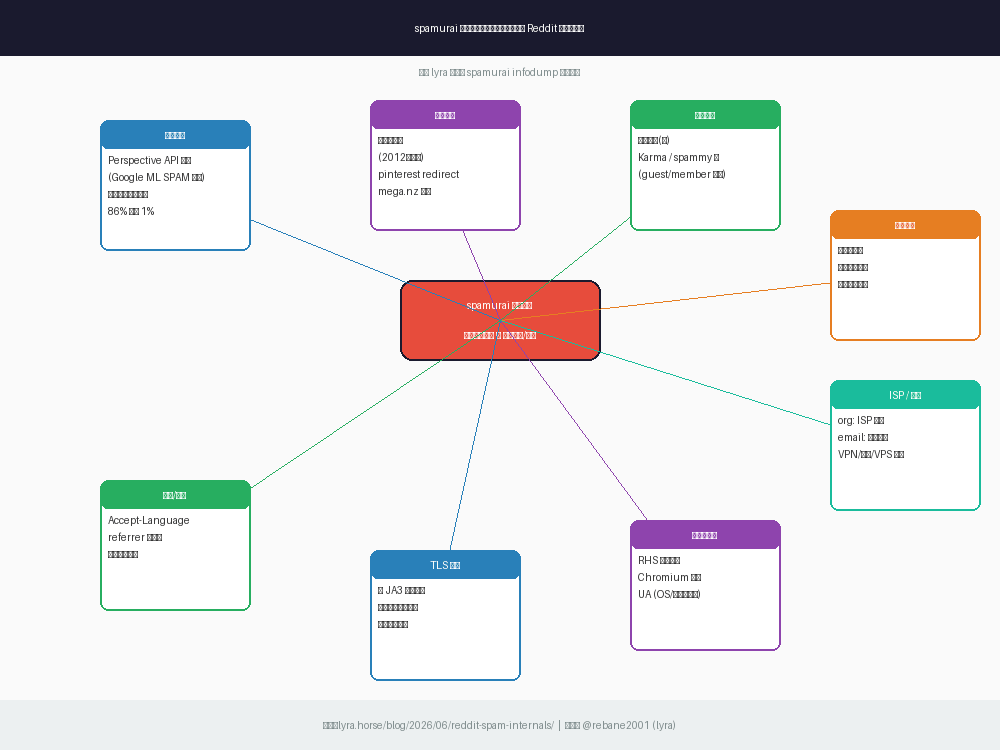The image size is (1000, 750).
Task: Click the '(Google ML SPAM' line
Action: [156, 177]
